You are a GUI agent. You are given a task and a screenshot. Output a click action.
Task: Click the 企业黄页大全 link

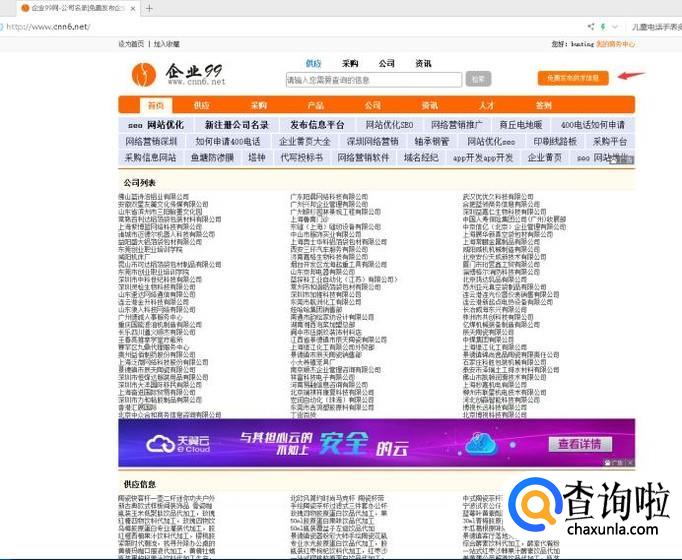pos(305,142)
